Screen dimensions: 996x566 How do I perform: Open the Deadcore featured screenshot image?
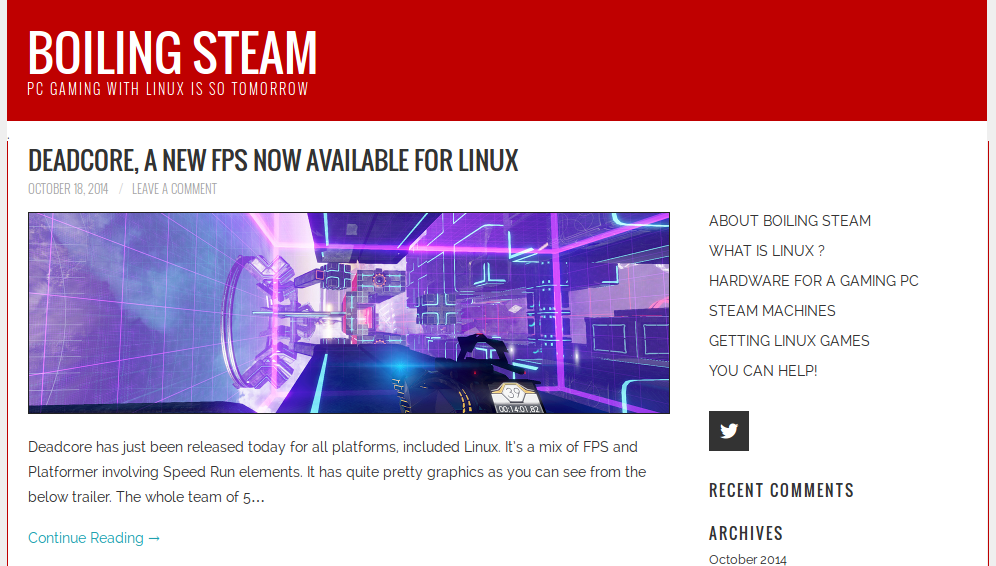348,312
